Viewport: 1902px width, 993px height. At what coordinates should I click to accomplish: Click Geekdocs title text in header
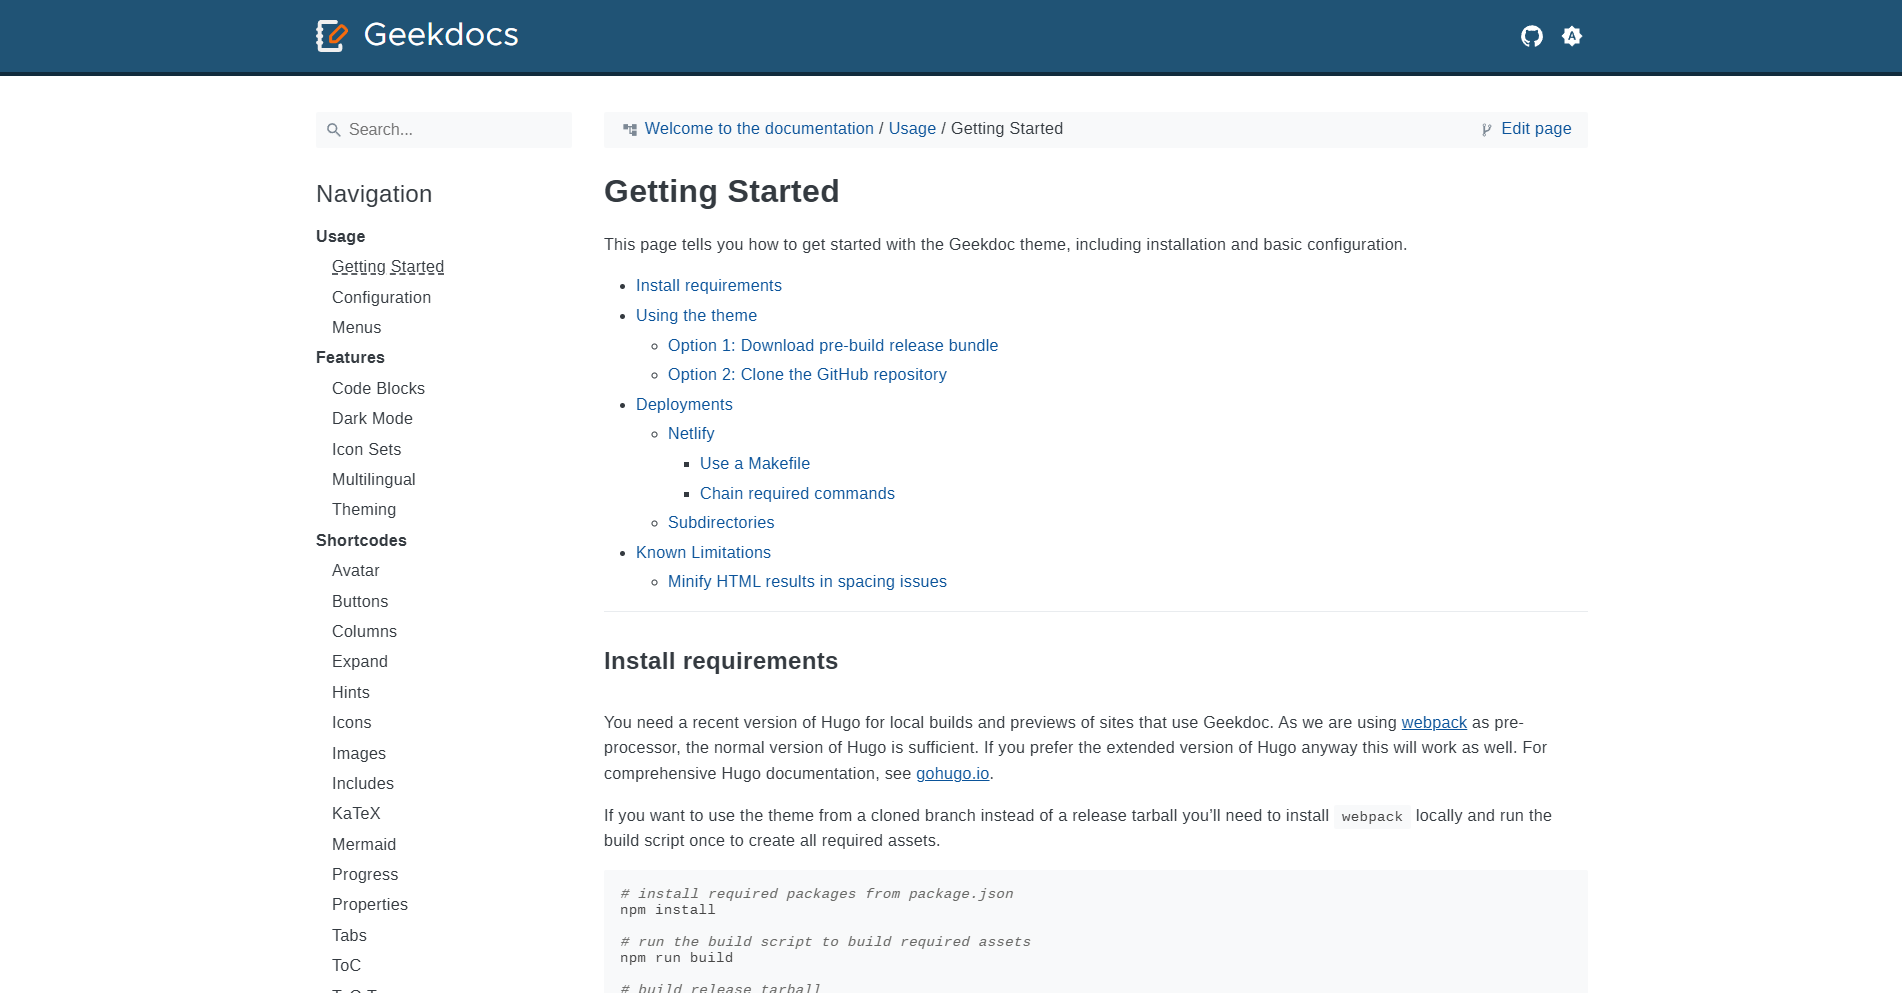tap(441, 35)
